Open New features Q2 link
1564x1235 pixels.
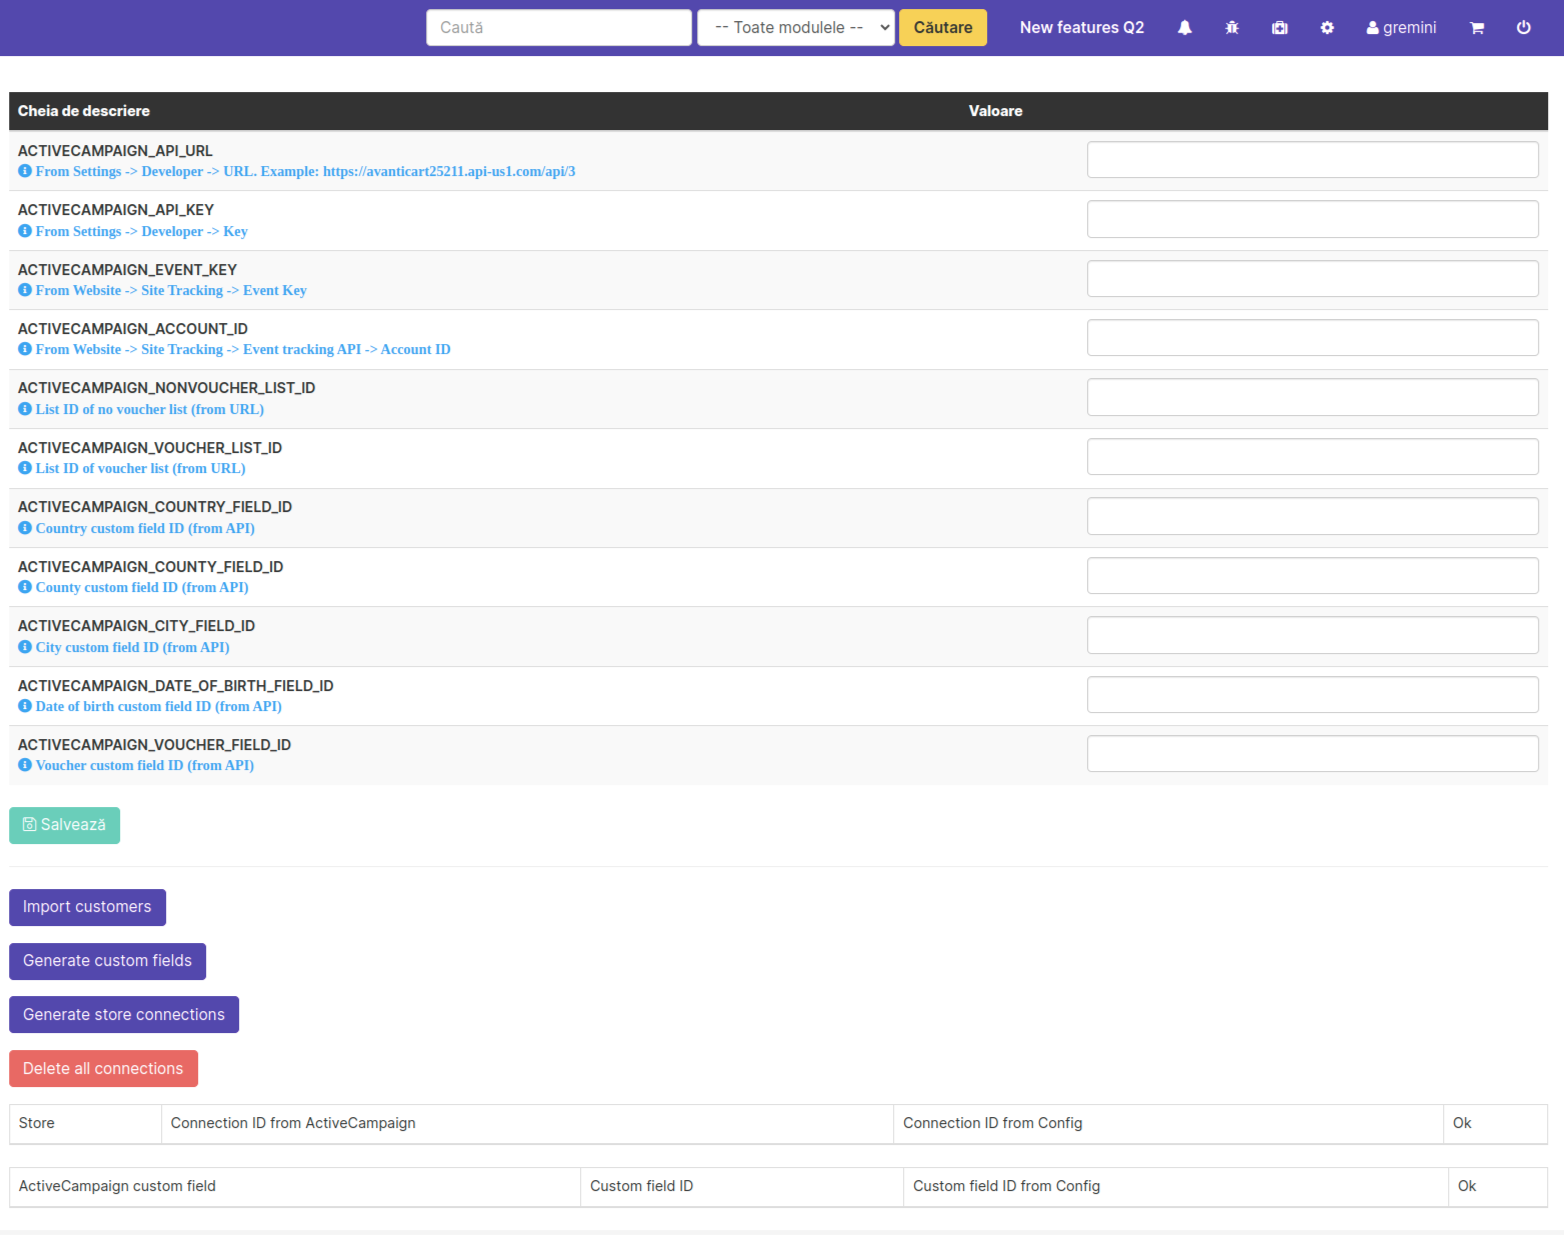[1081, 28]
